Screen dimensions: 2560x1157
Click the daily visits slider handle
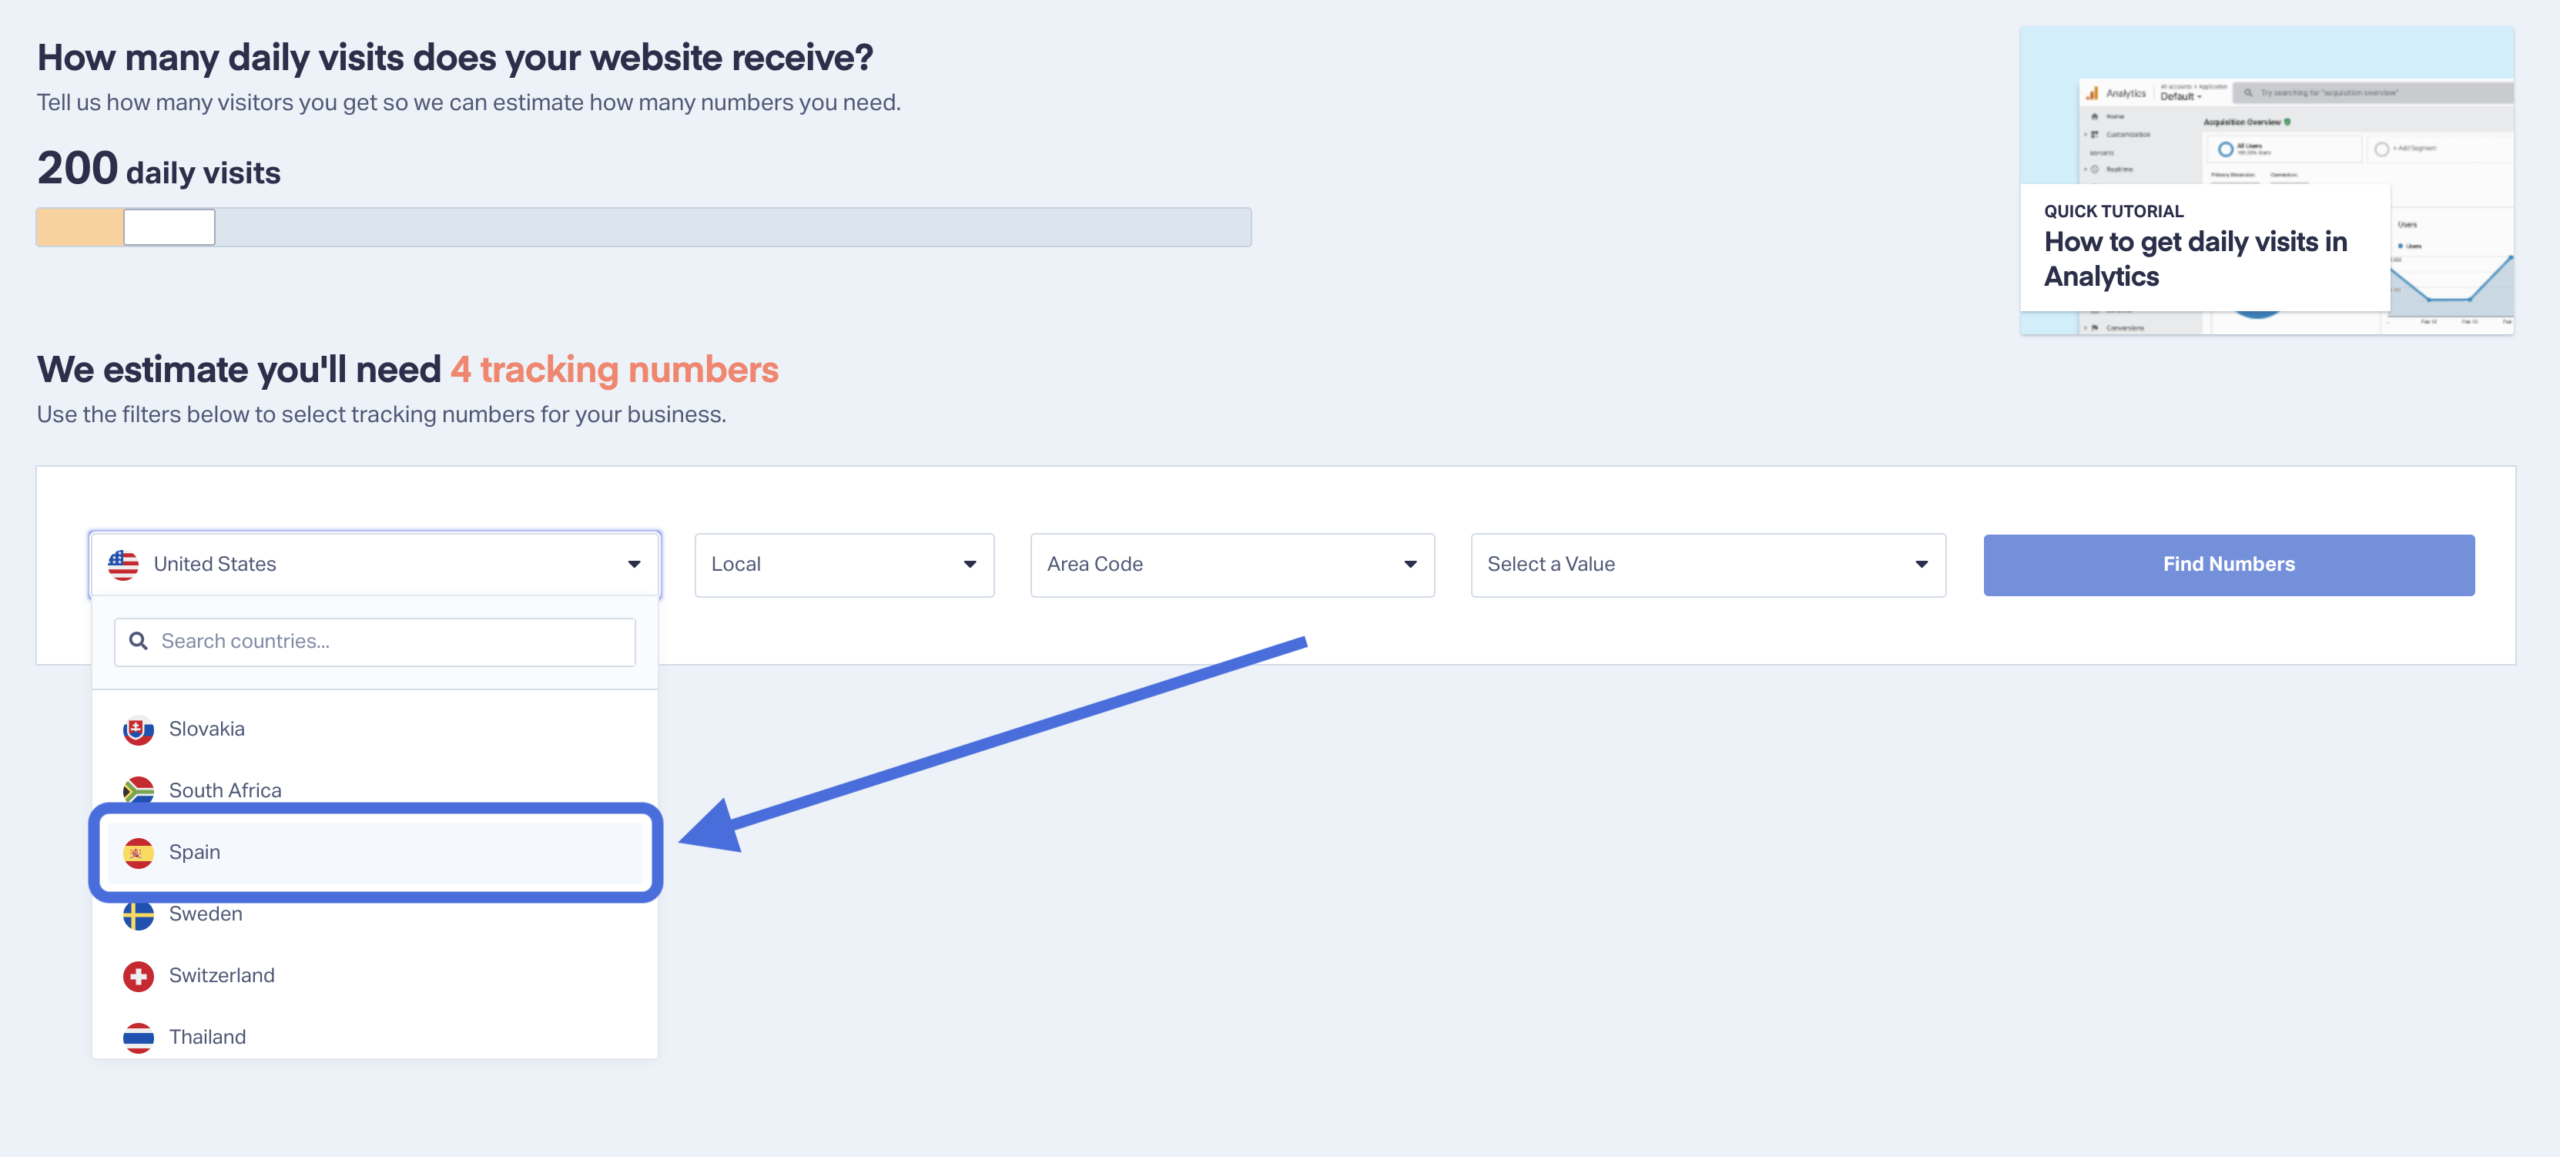click(x=169, y=227)
